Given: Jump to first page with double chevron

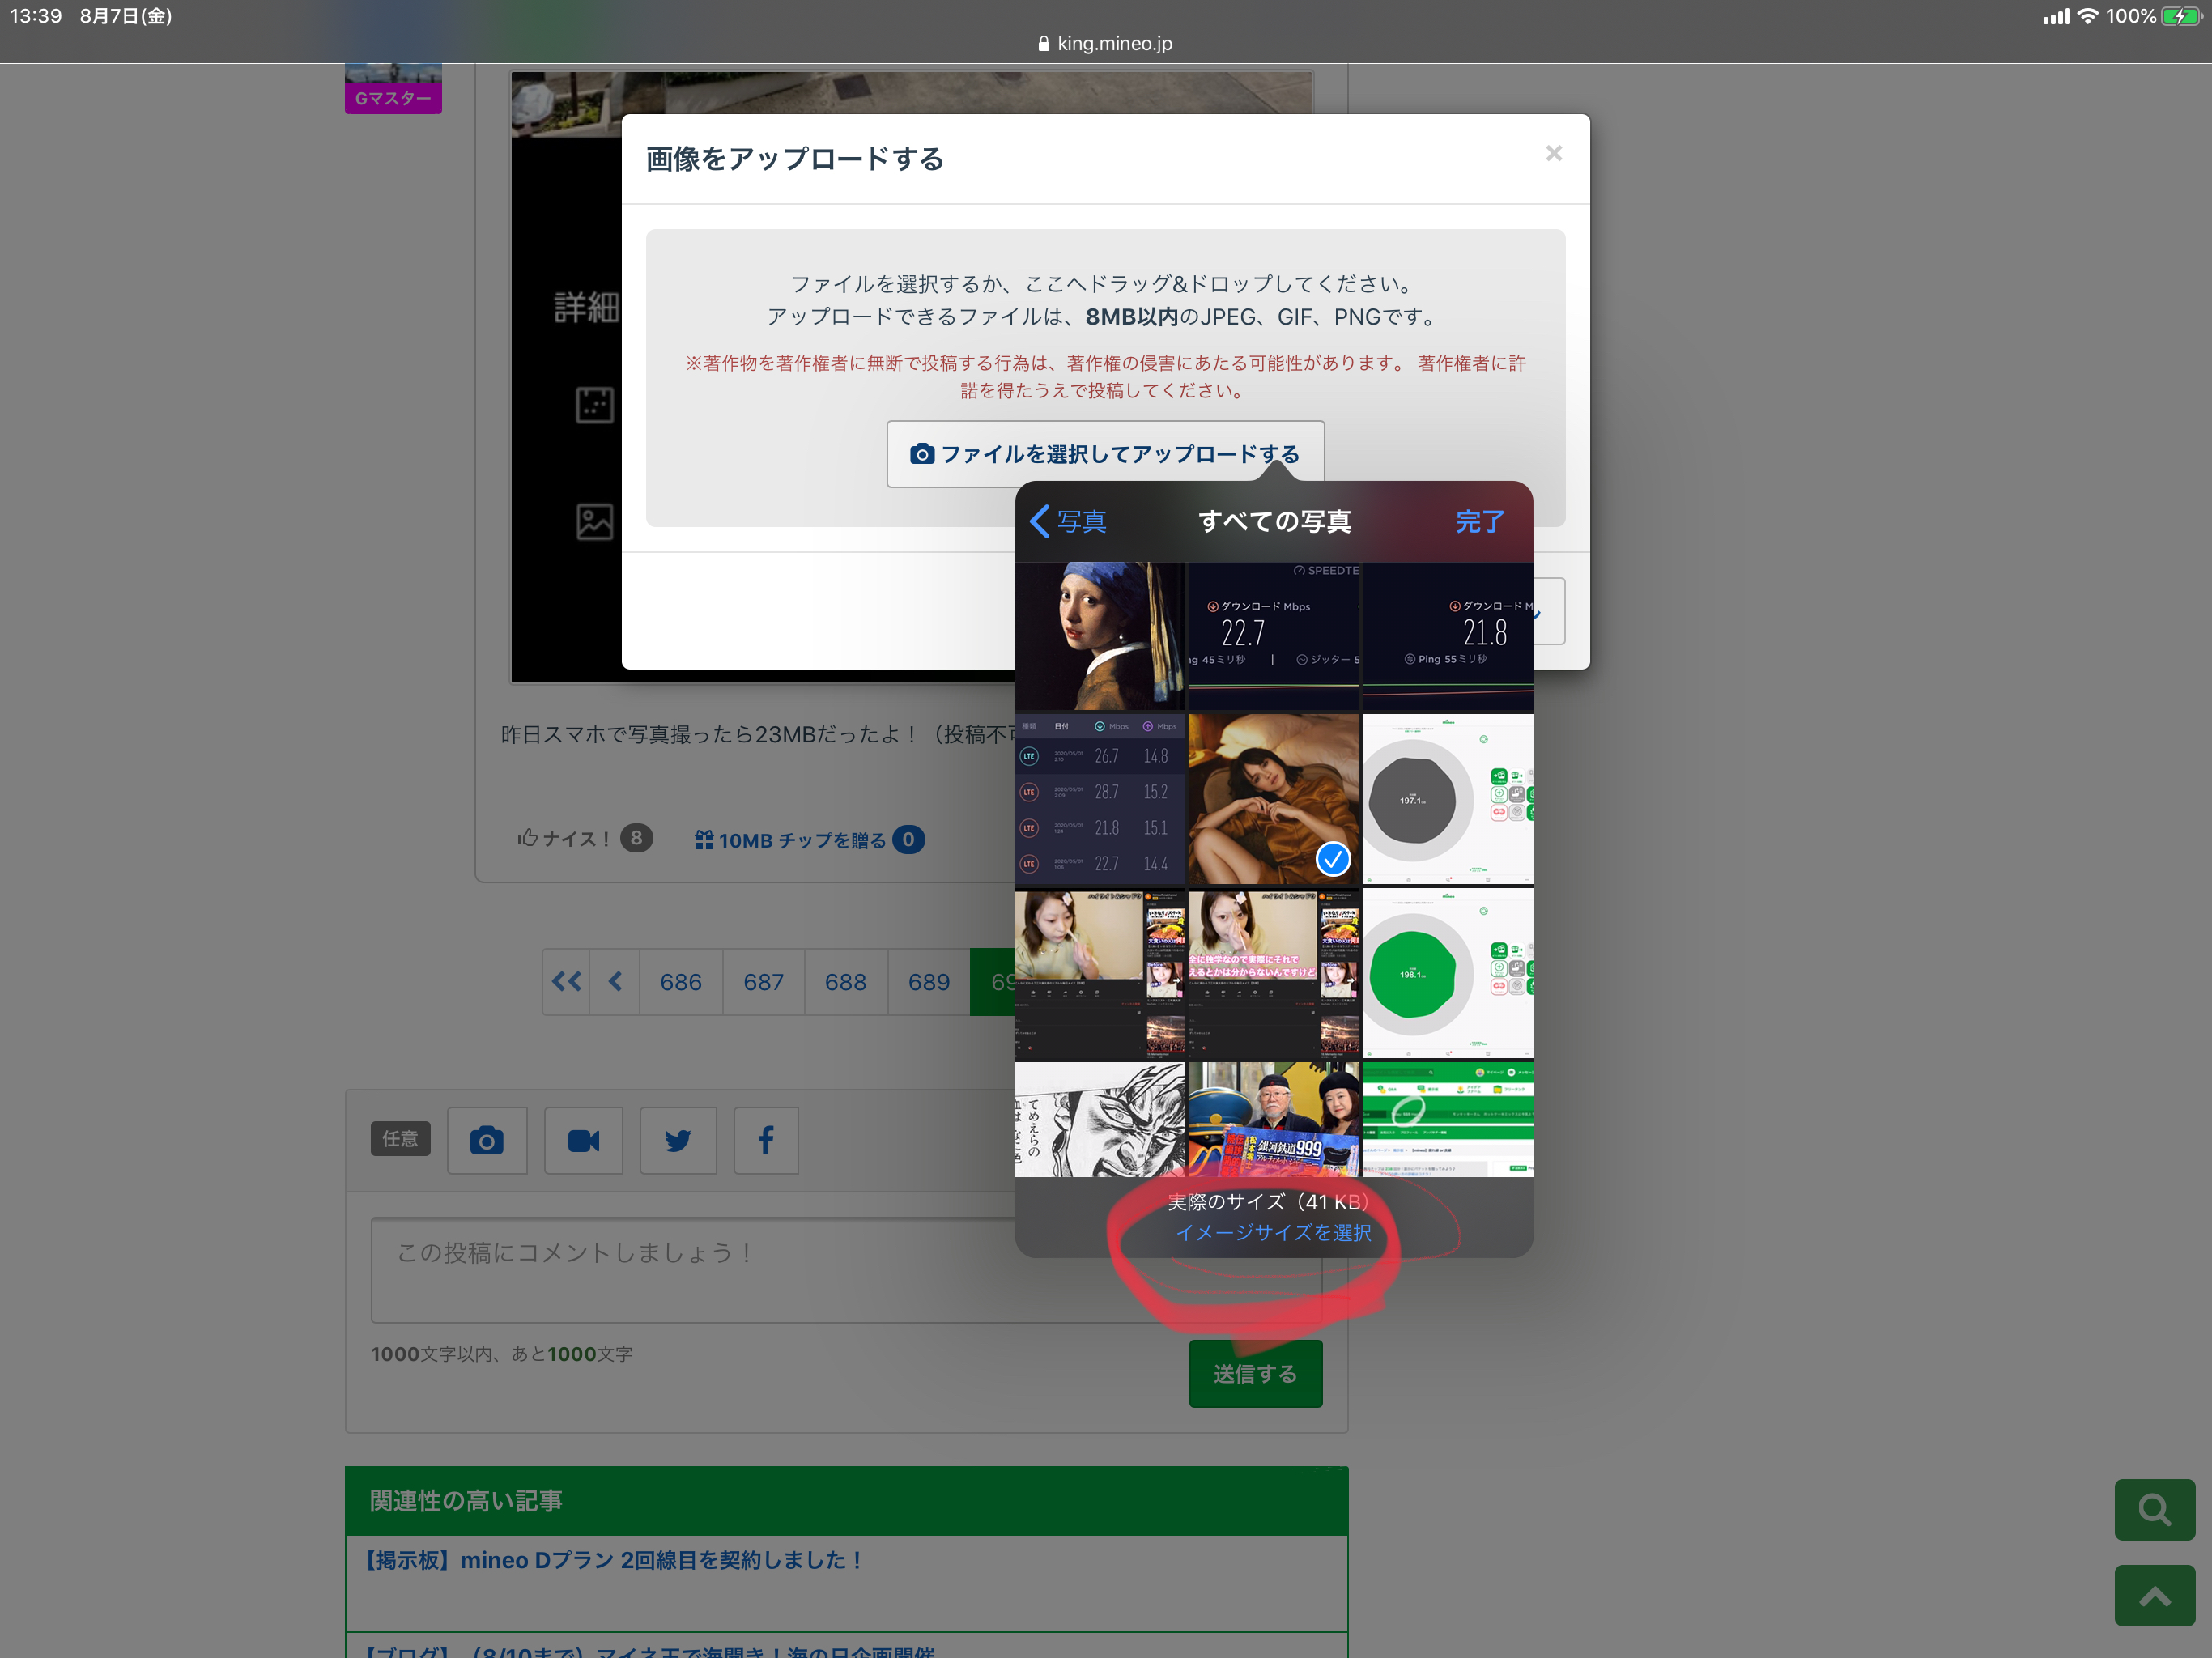Looking at the screenshot, I should 566,982.
